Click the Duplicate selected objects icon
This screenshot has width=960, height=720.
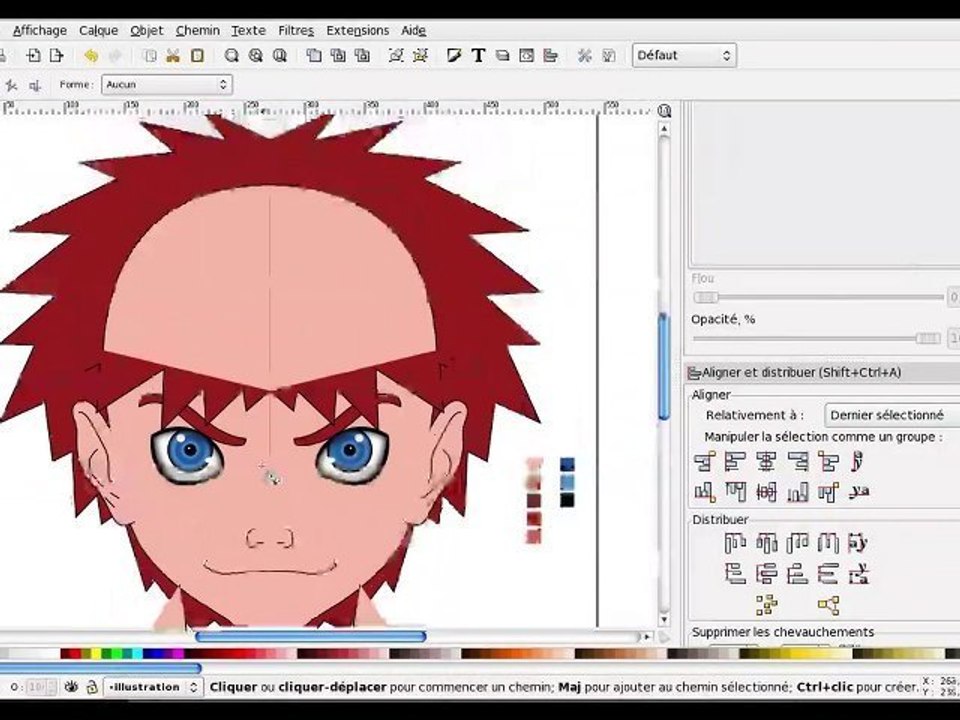(314, 56)
